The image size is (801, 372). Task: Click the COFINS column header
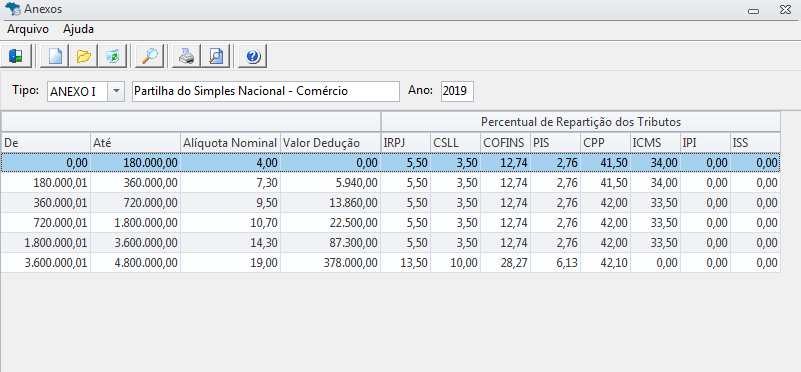tap(506, 143)
